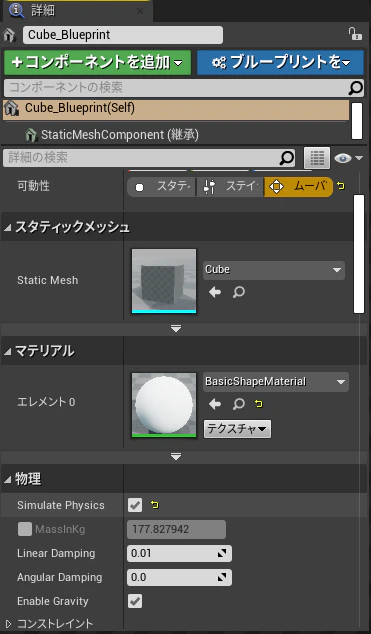Image resolution: width=371 pixels, height=634 pixels.
Task: Open the BasicShapeMaterial dropdown
Action: 276,382
